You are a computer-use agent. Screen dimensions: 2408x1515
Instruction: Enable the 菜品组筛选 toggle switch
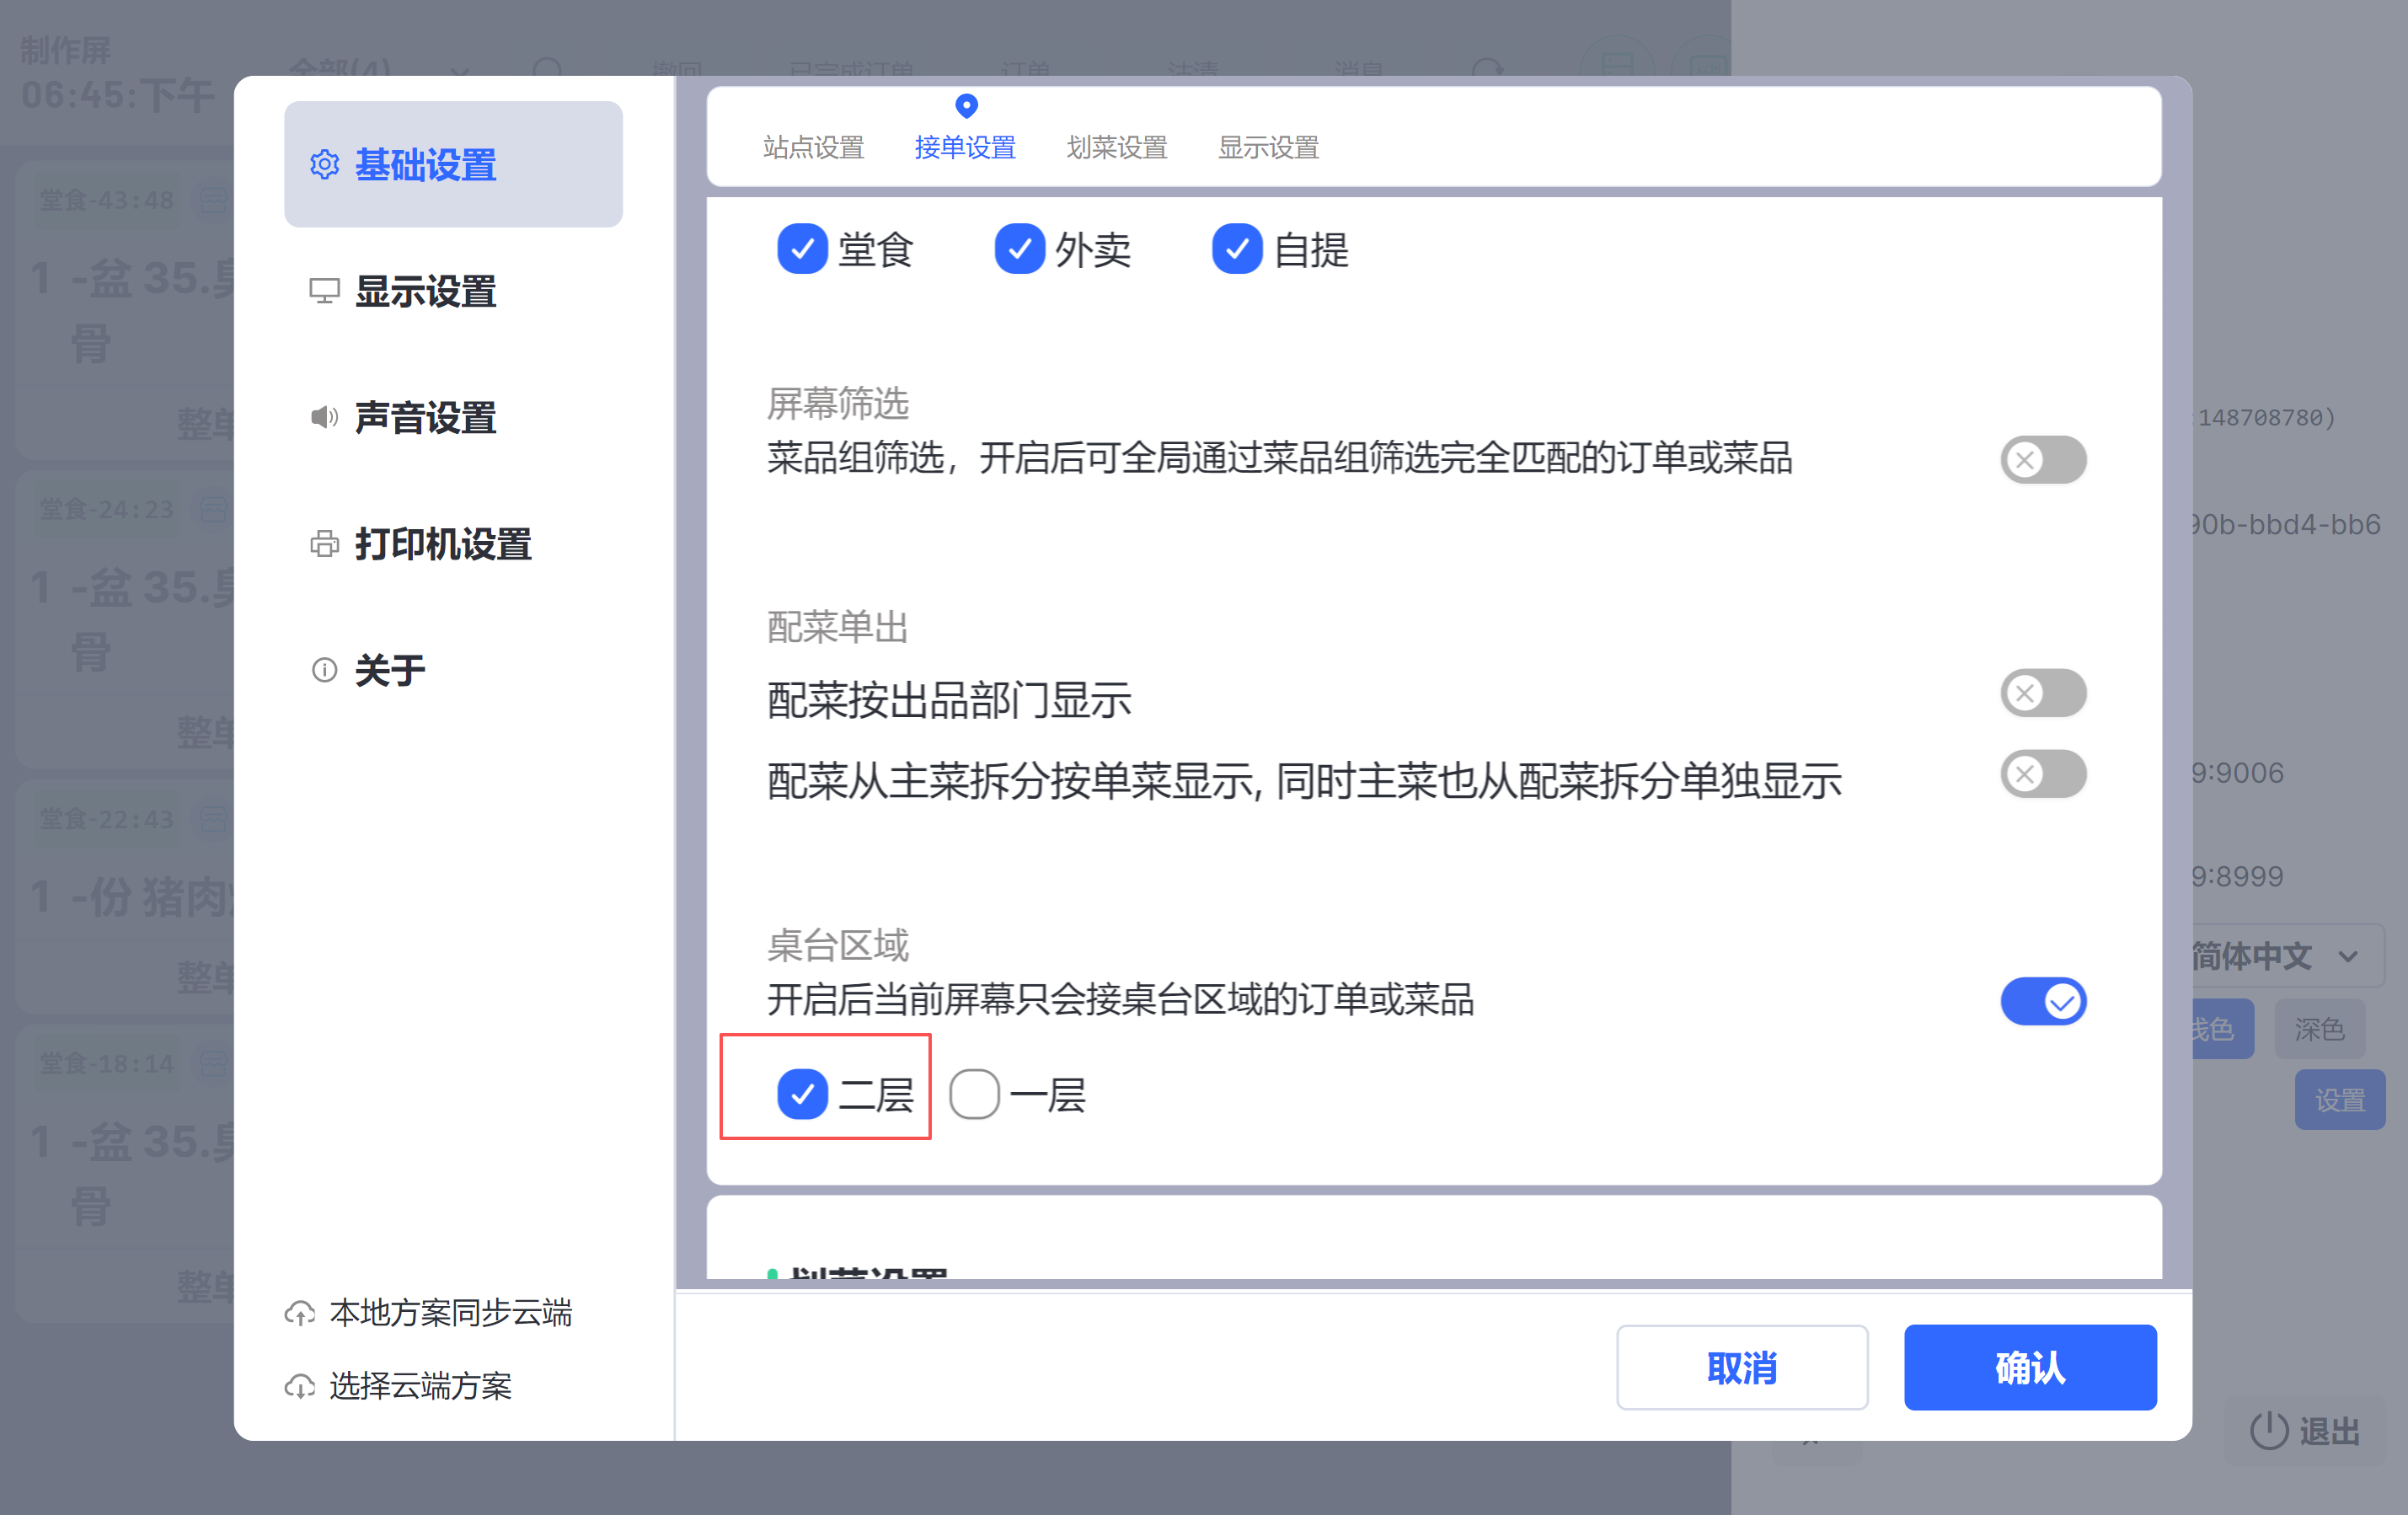click(x=2042, y=460)
